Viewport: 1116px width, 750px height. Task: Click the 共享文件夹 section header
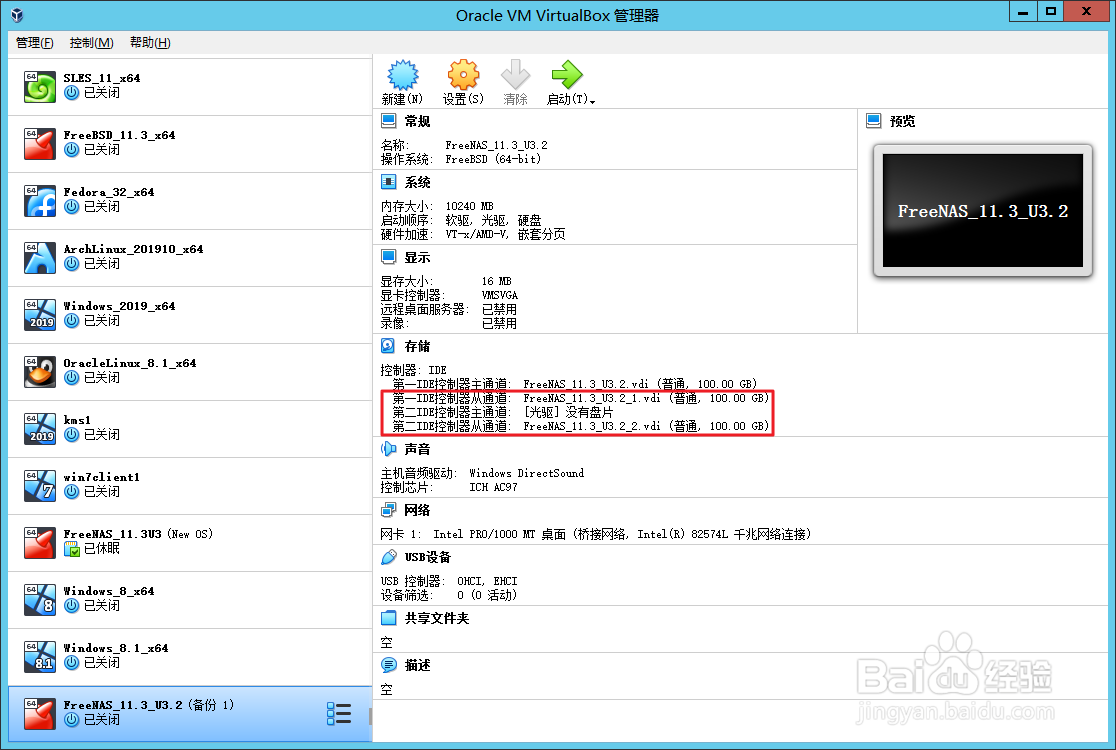pos(437,618)
